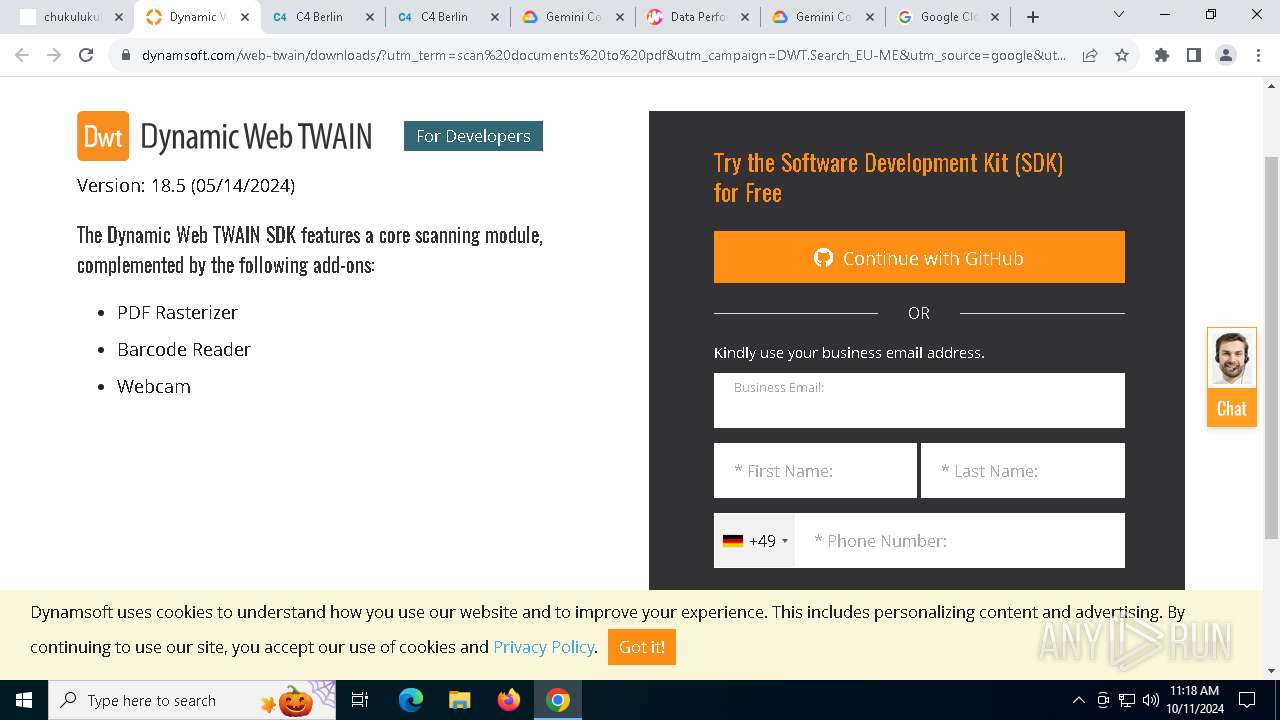Close the chukuluku tab
1280x720 pixels.
pyautogui.click(x=119, y=17)
